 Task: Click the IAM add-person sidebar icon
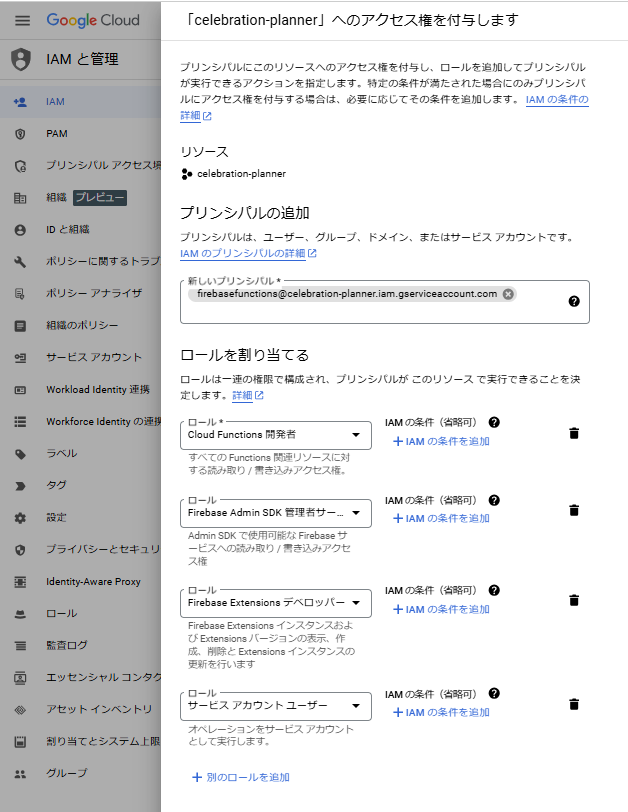tap(20, 102)
